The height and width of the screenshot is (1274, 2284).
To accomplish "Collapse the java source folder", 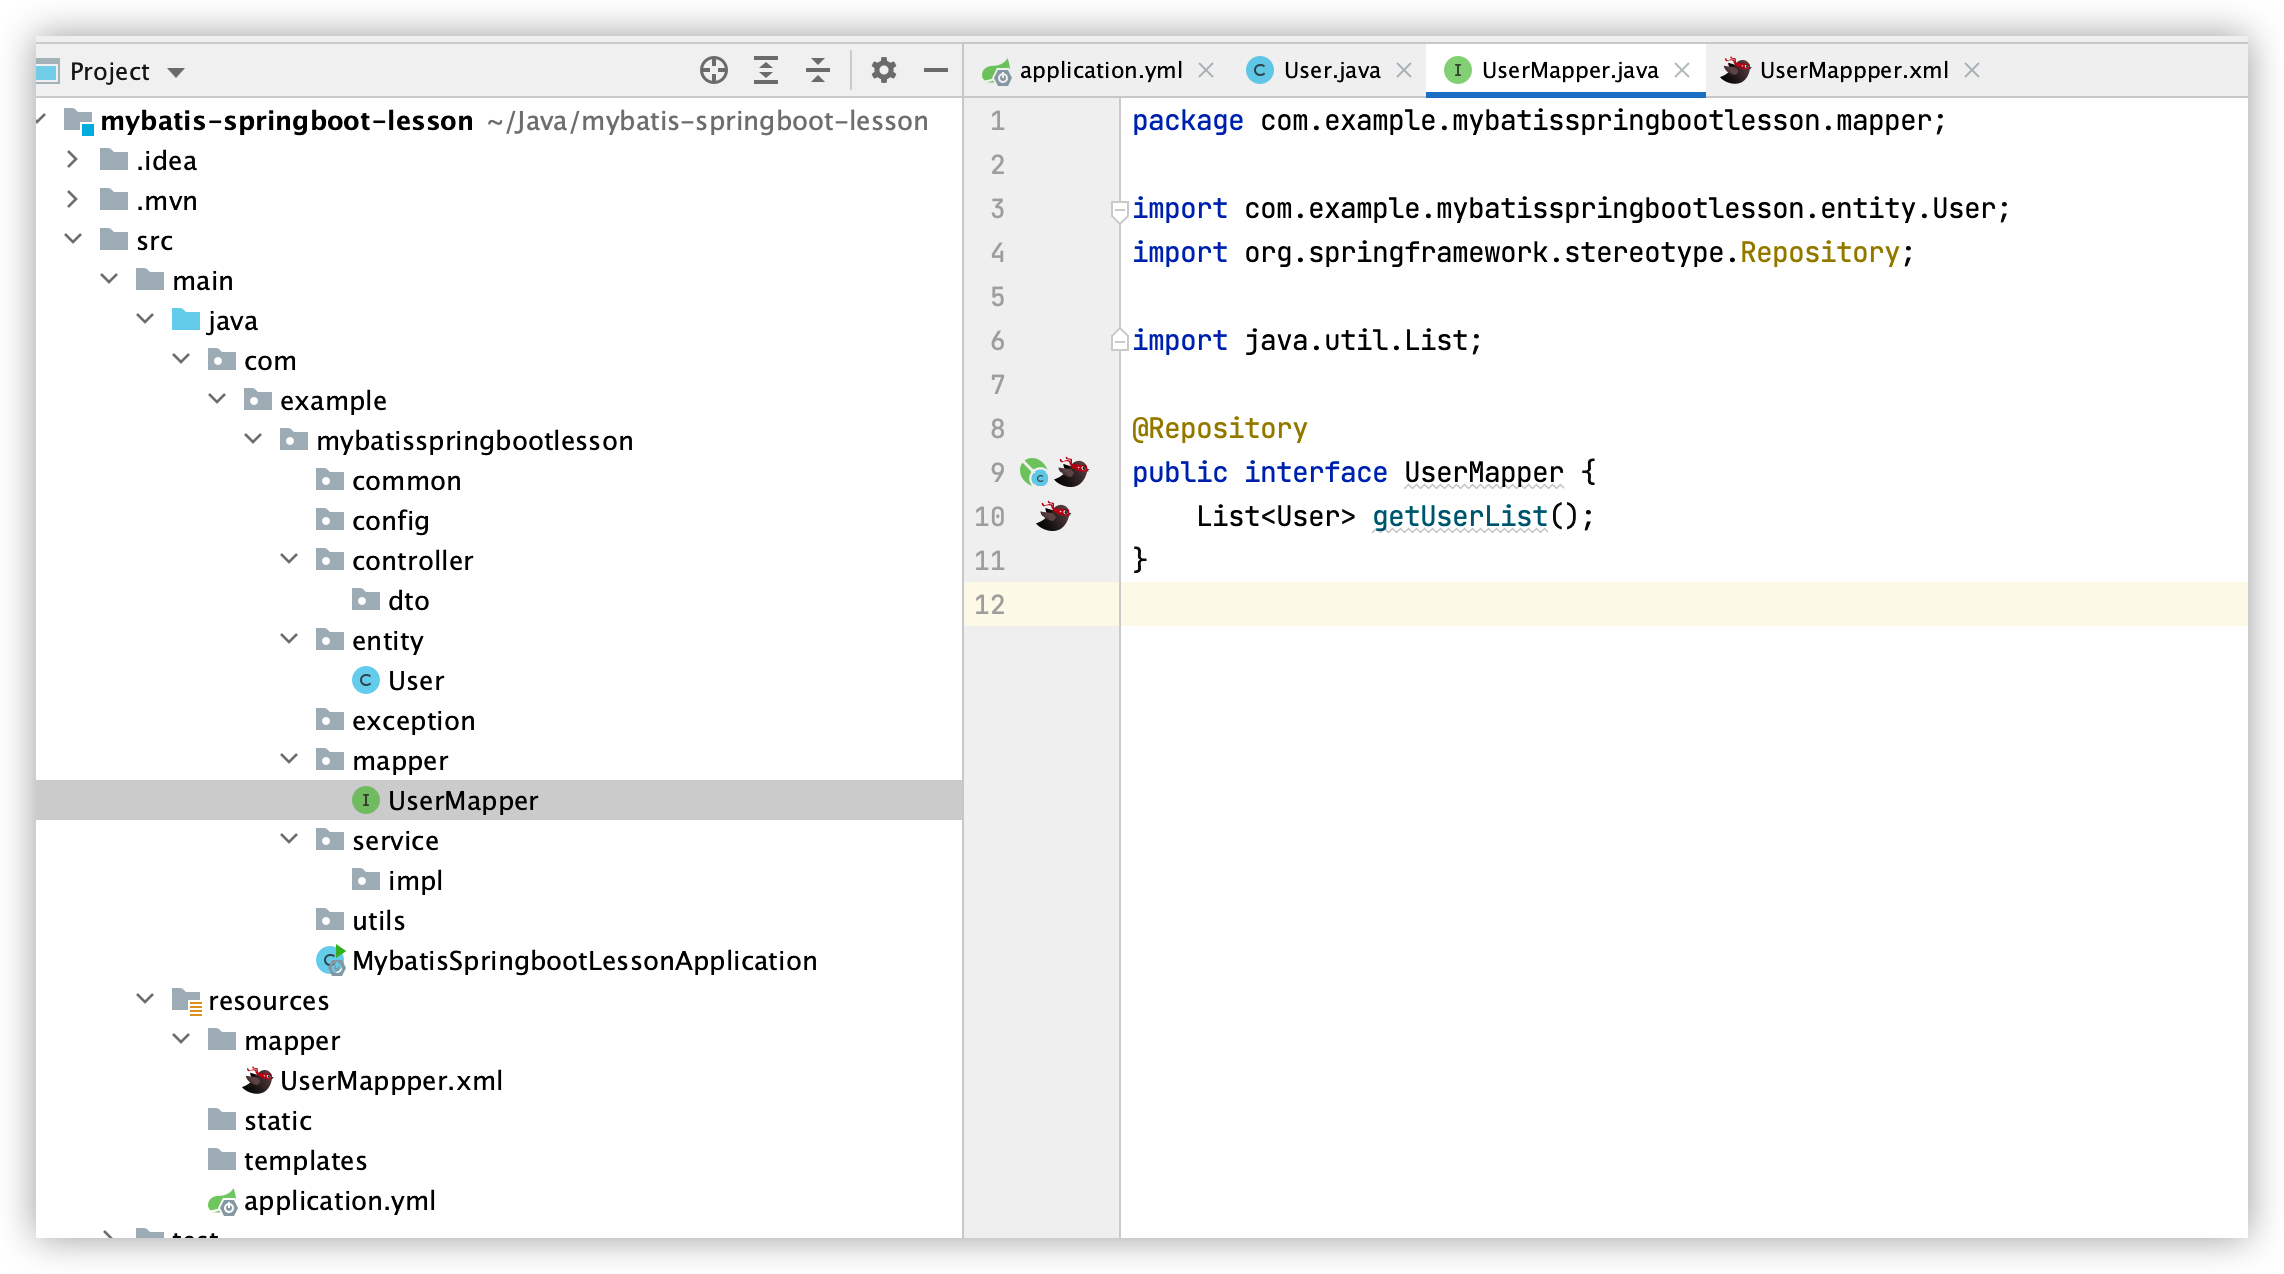I will click(145, 319).
